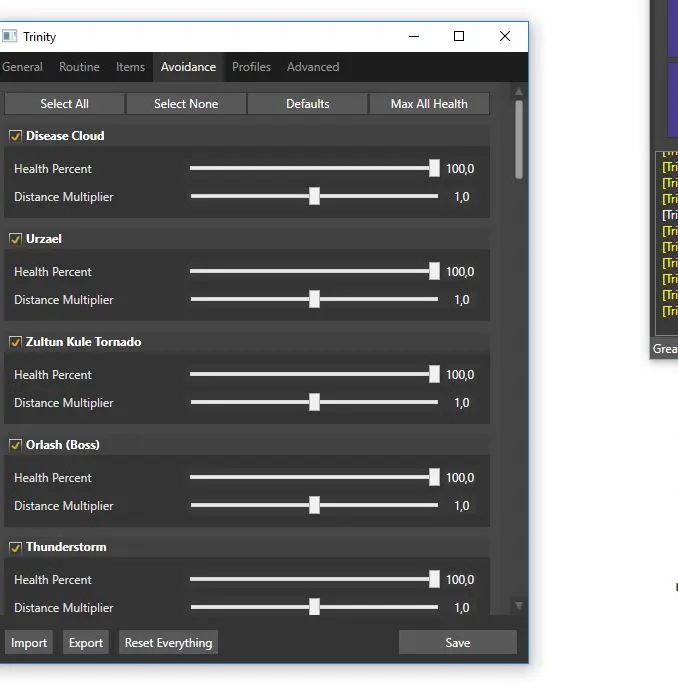Click Thunderstorm Distance Multiplier slider handle
The height and width of the screenshot is (691, 678).
(315, 607)
